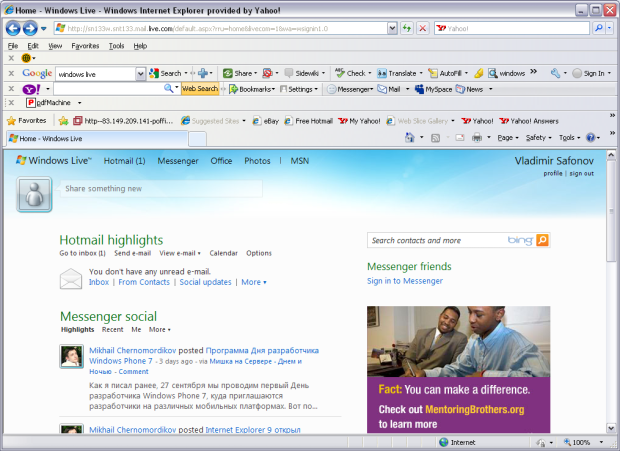Click the MentoringBrothers.org ad image

point(458,369)
